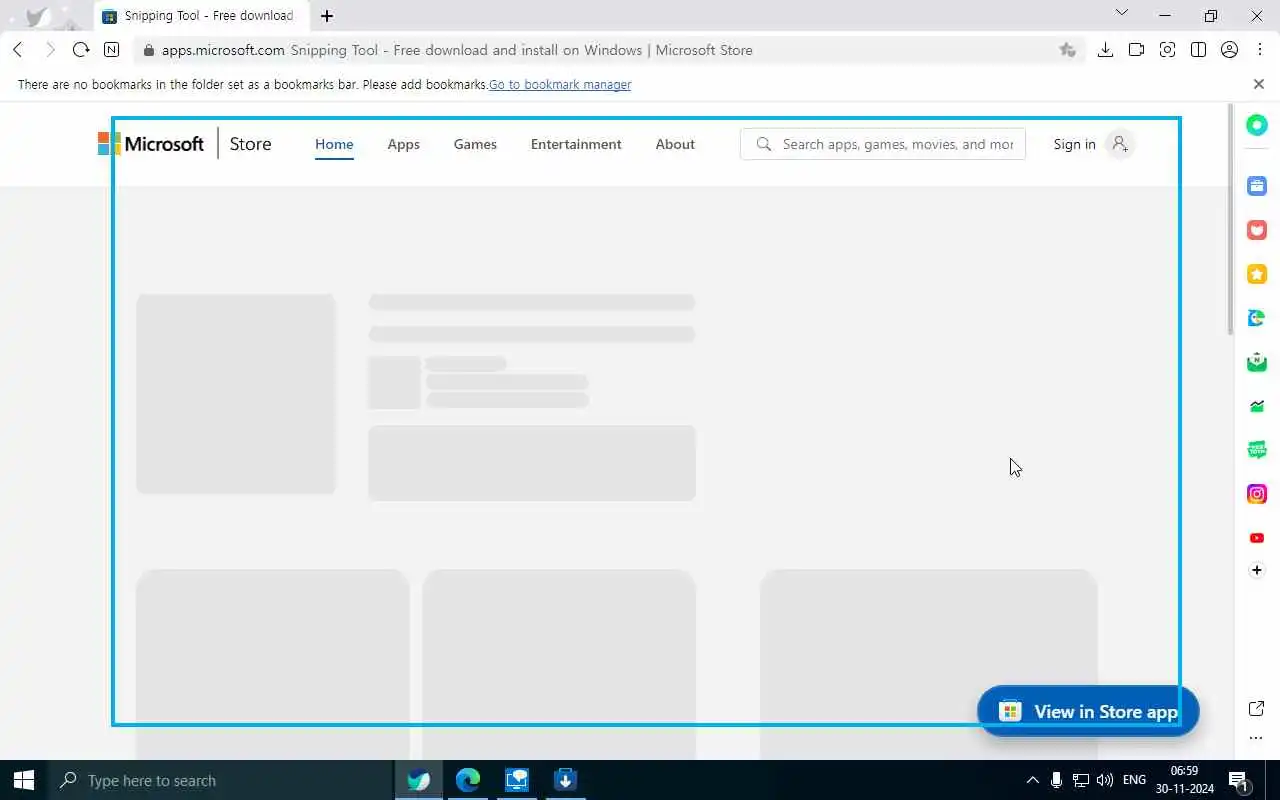Click the Search apps, games, movies field
This screenshot has width=1280, height=800.
(883, 144)
